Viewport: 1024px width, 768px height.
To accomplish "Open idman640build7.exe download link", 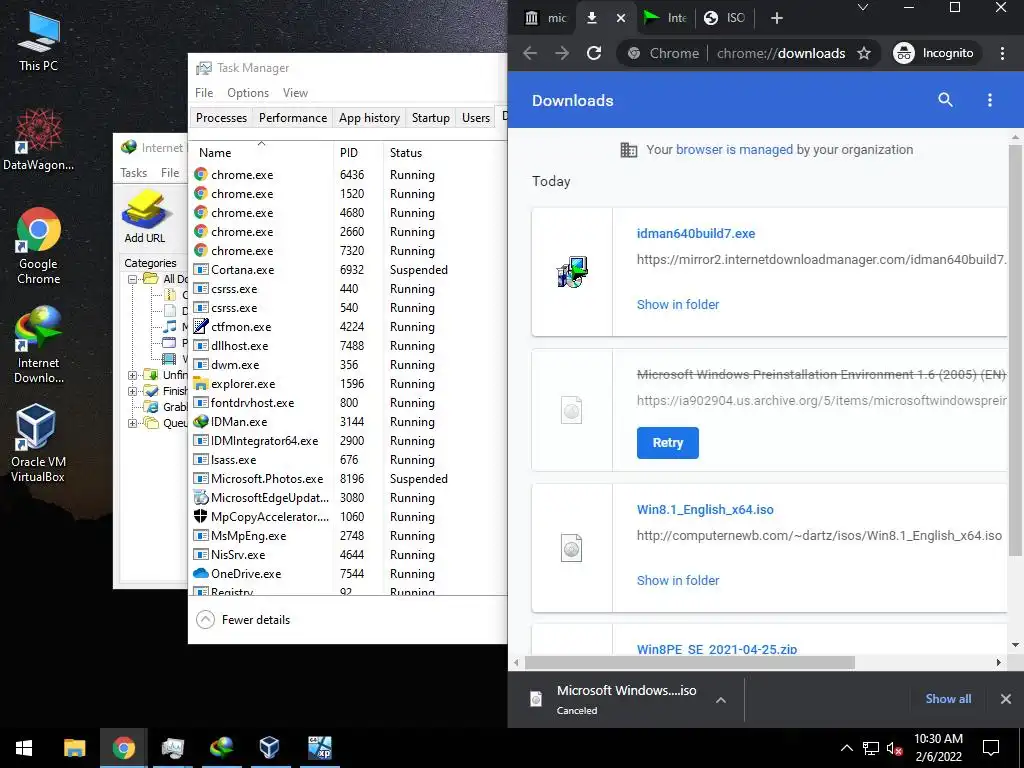I will click(696, 233).
